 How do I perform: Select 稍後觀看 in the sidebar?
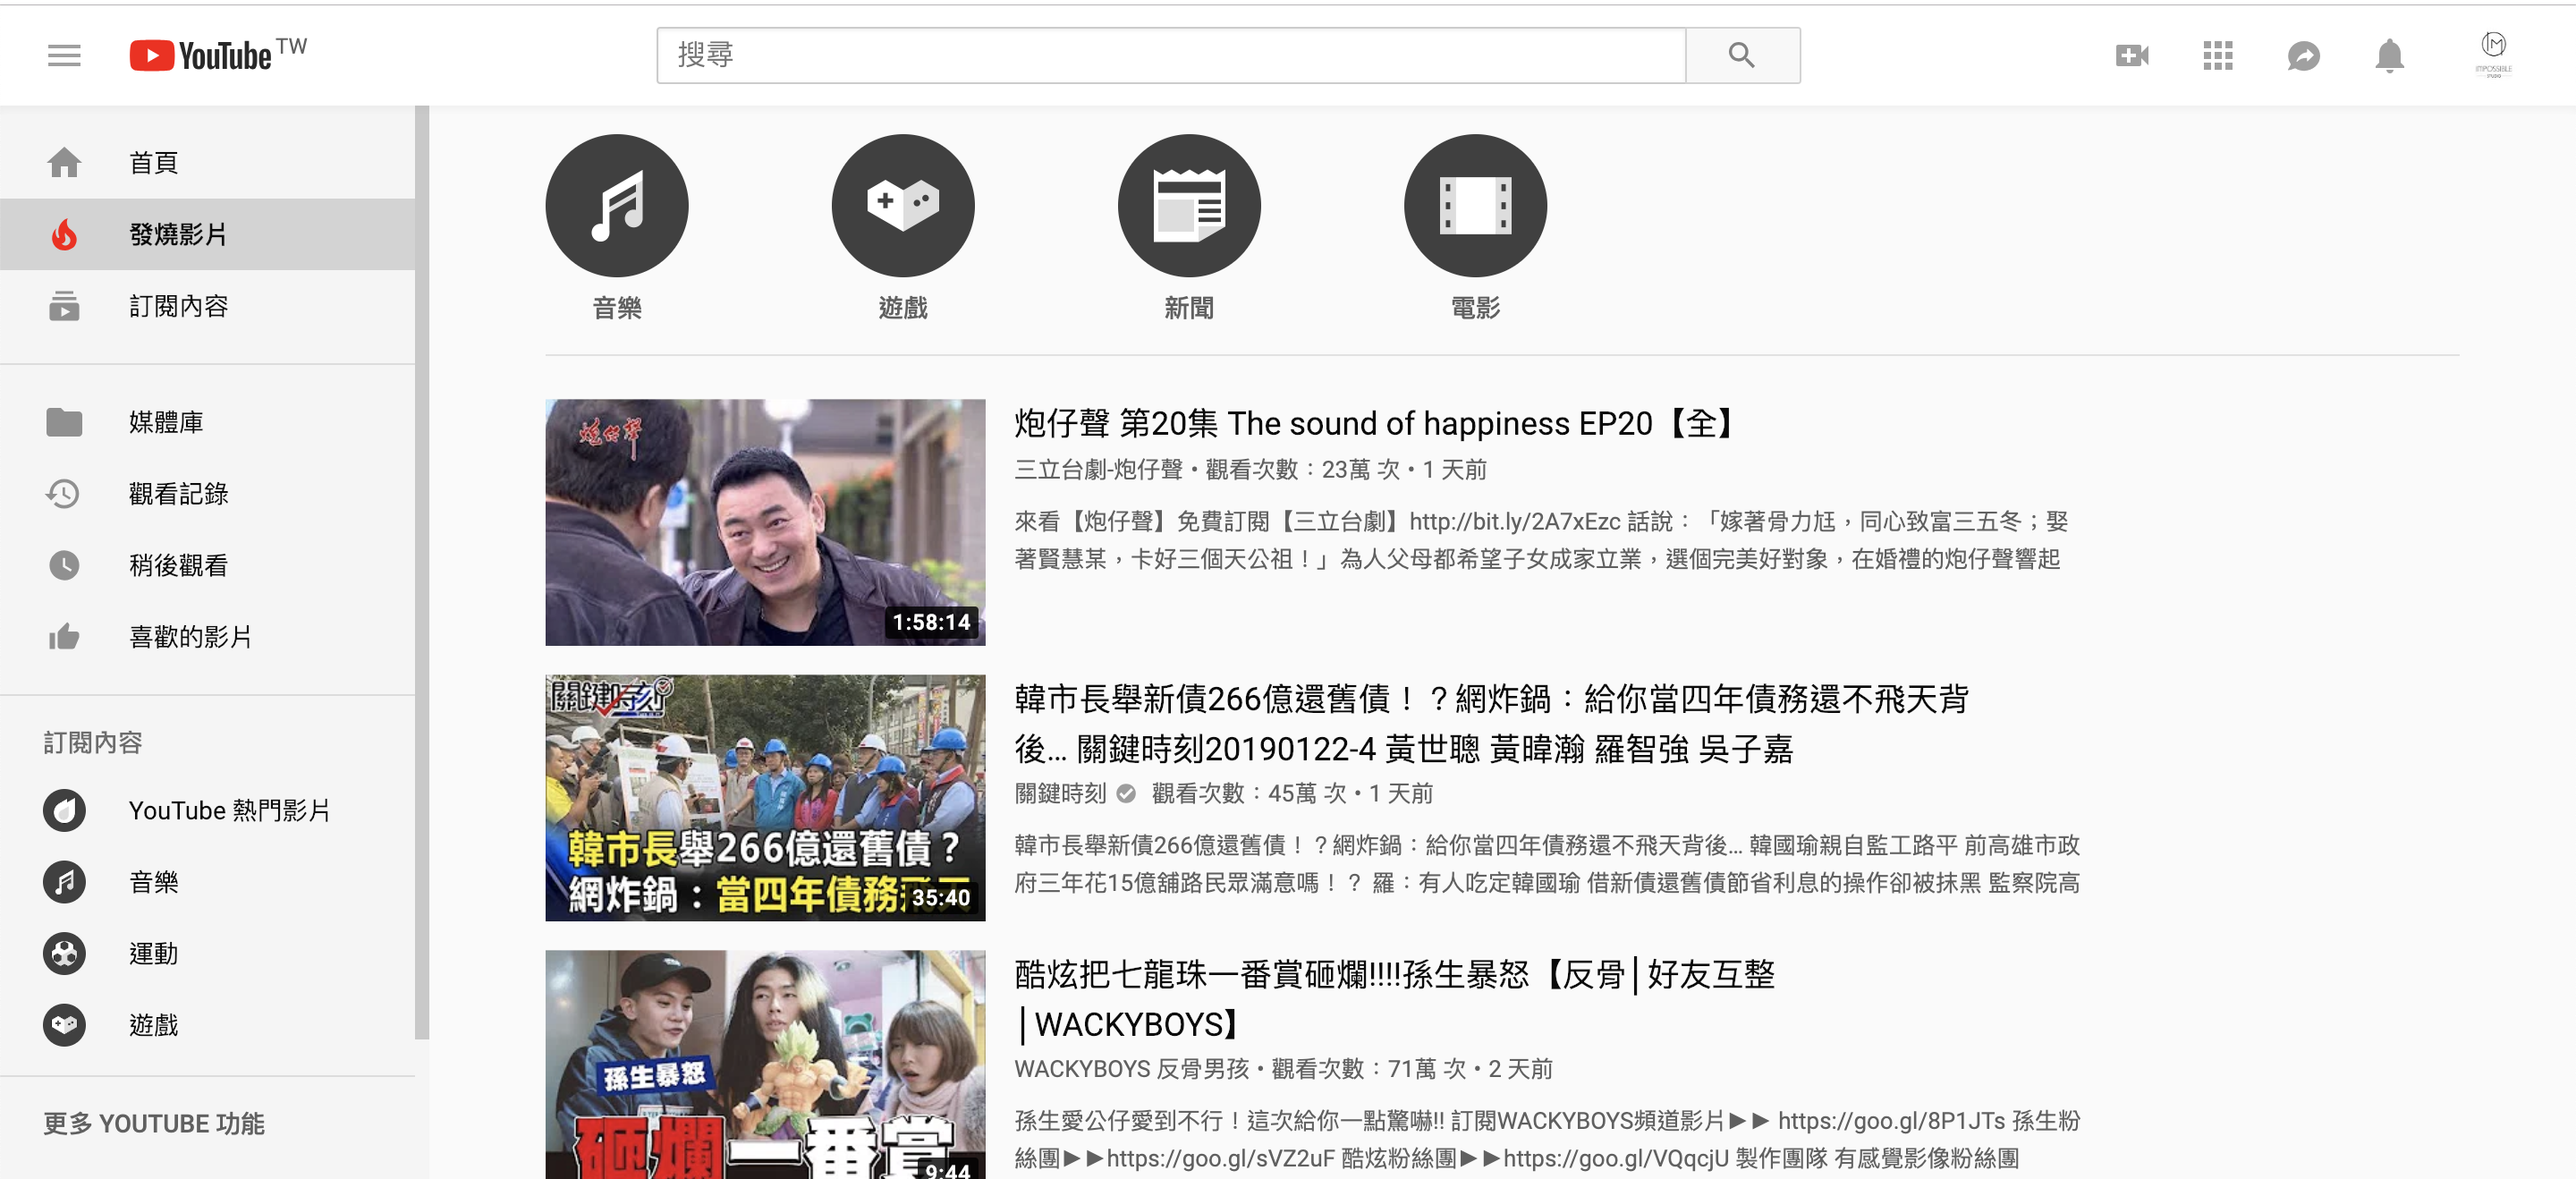207,565
